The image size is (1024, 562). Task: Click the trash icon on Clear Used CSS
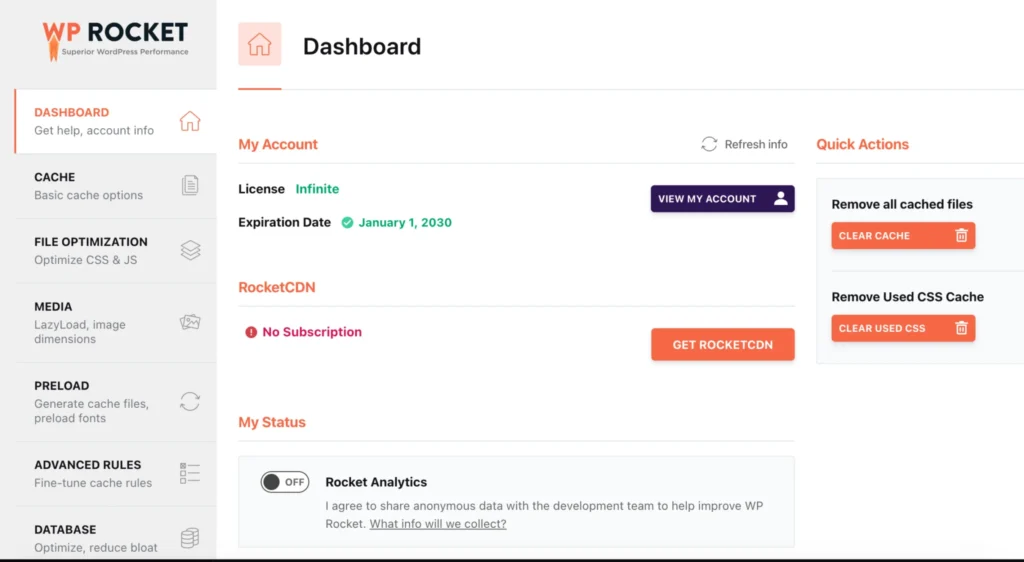[x=961, y=328]
